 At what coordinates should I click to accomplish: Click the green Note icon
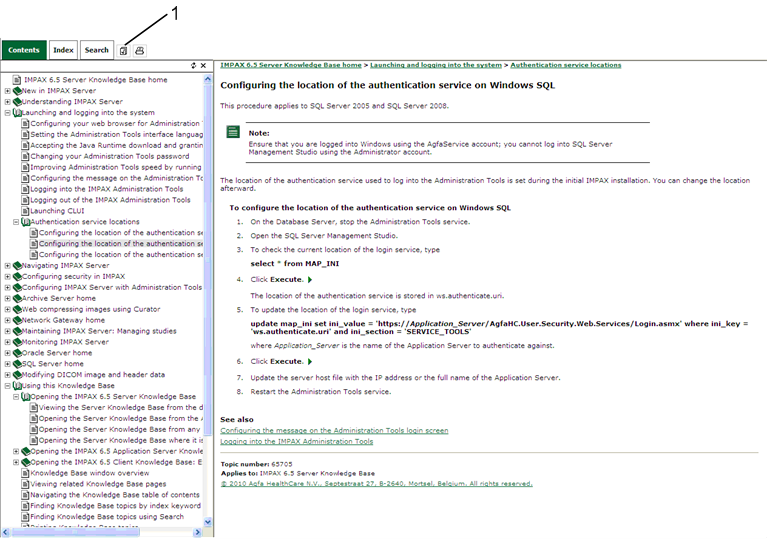click(x=233, y=132)
